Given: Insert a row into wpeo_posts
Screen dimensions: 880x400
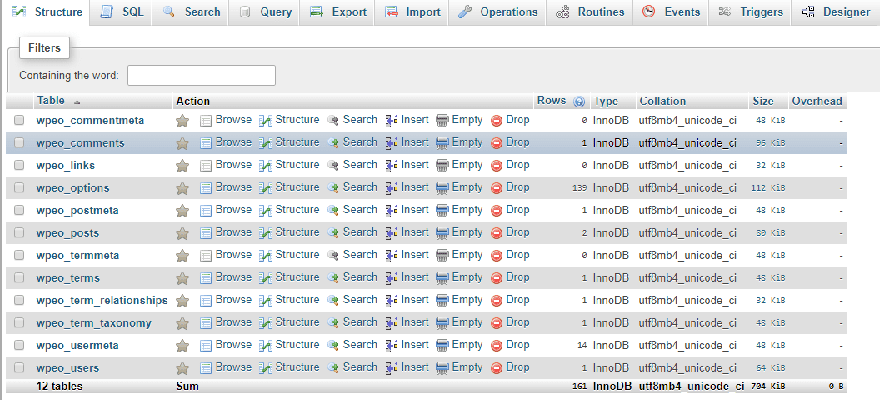Looking at the screenshot, I should click(407, 232).
